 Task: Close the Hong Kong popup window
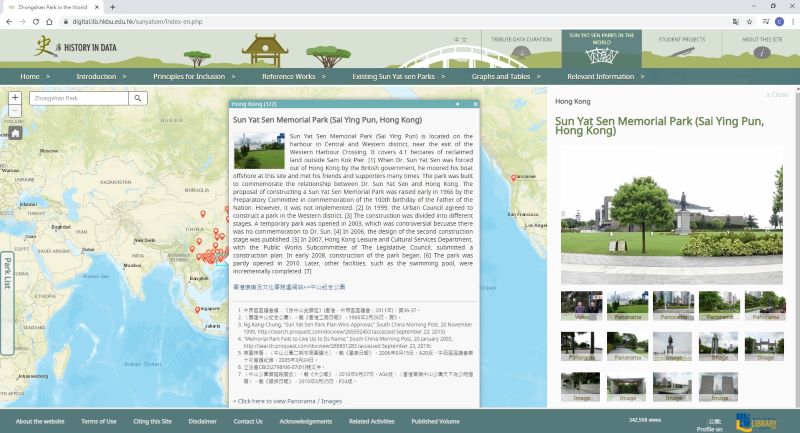coord(476,104)
